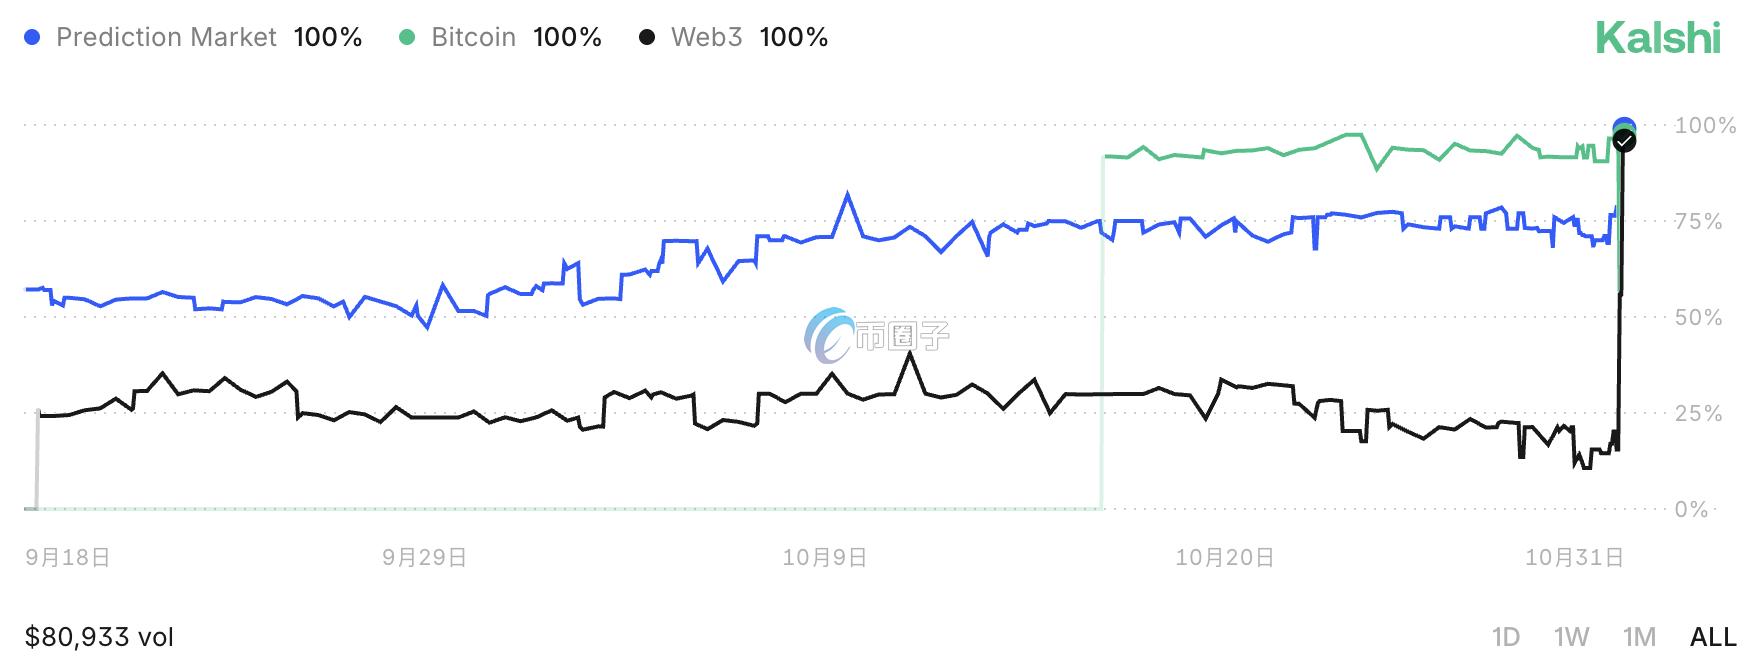Click the Kalshi logo
Screen dimensions: 1758x672
coord(1658,38)
